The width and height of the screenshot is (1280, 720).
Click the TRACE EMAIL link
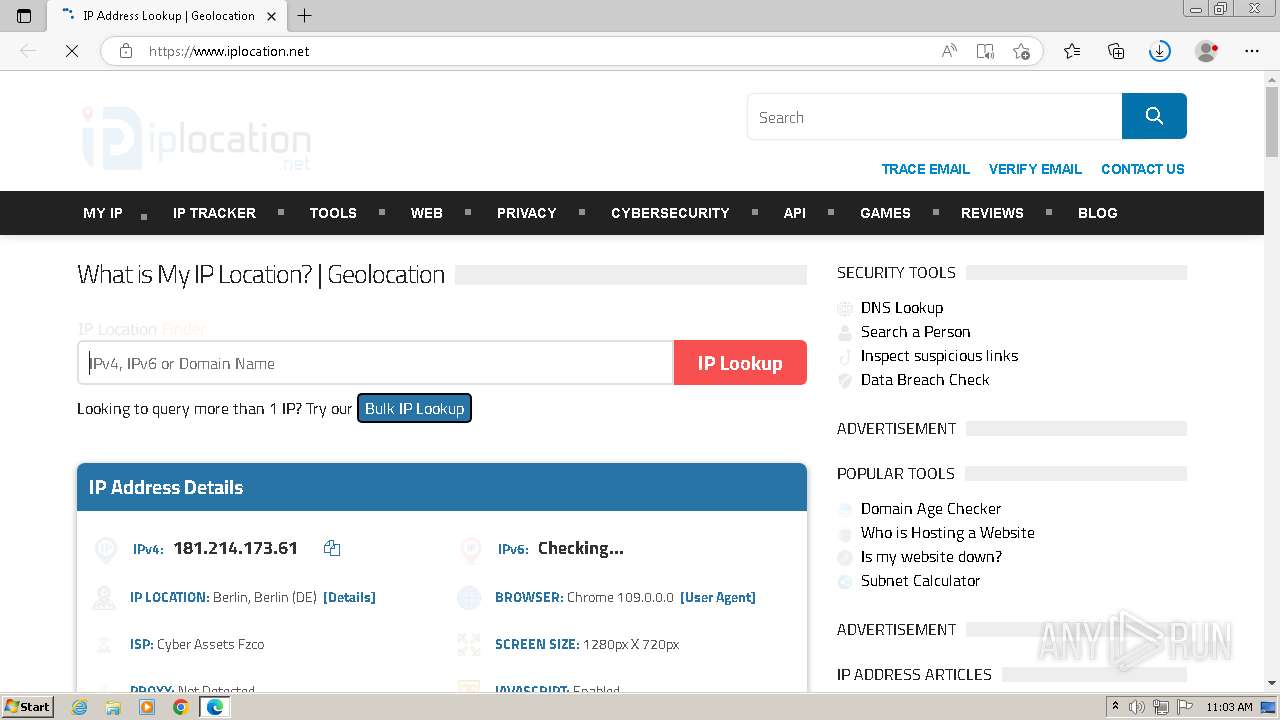pyautogui.click(x=925, y=169)
